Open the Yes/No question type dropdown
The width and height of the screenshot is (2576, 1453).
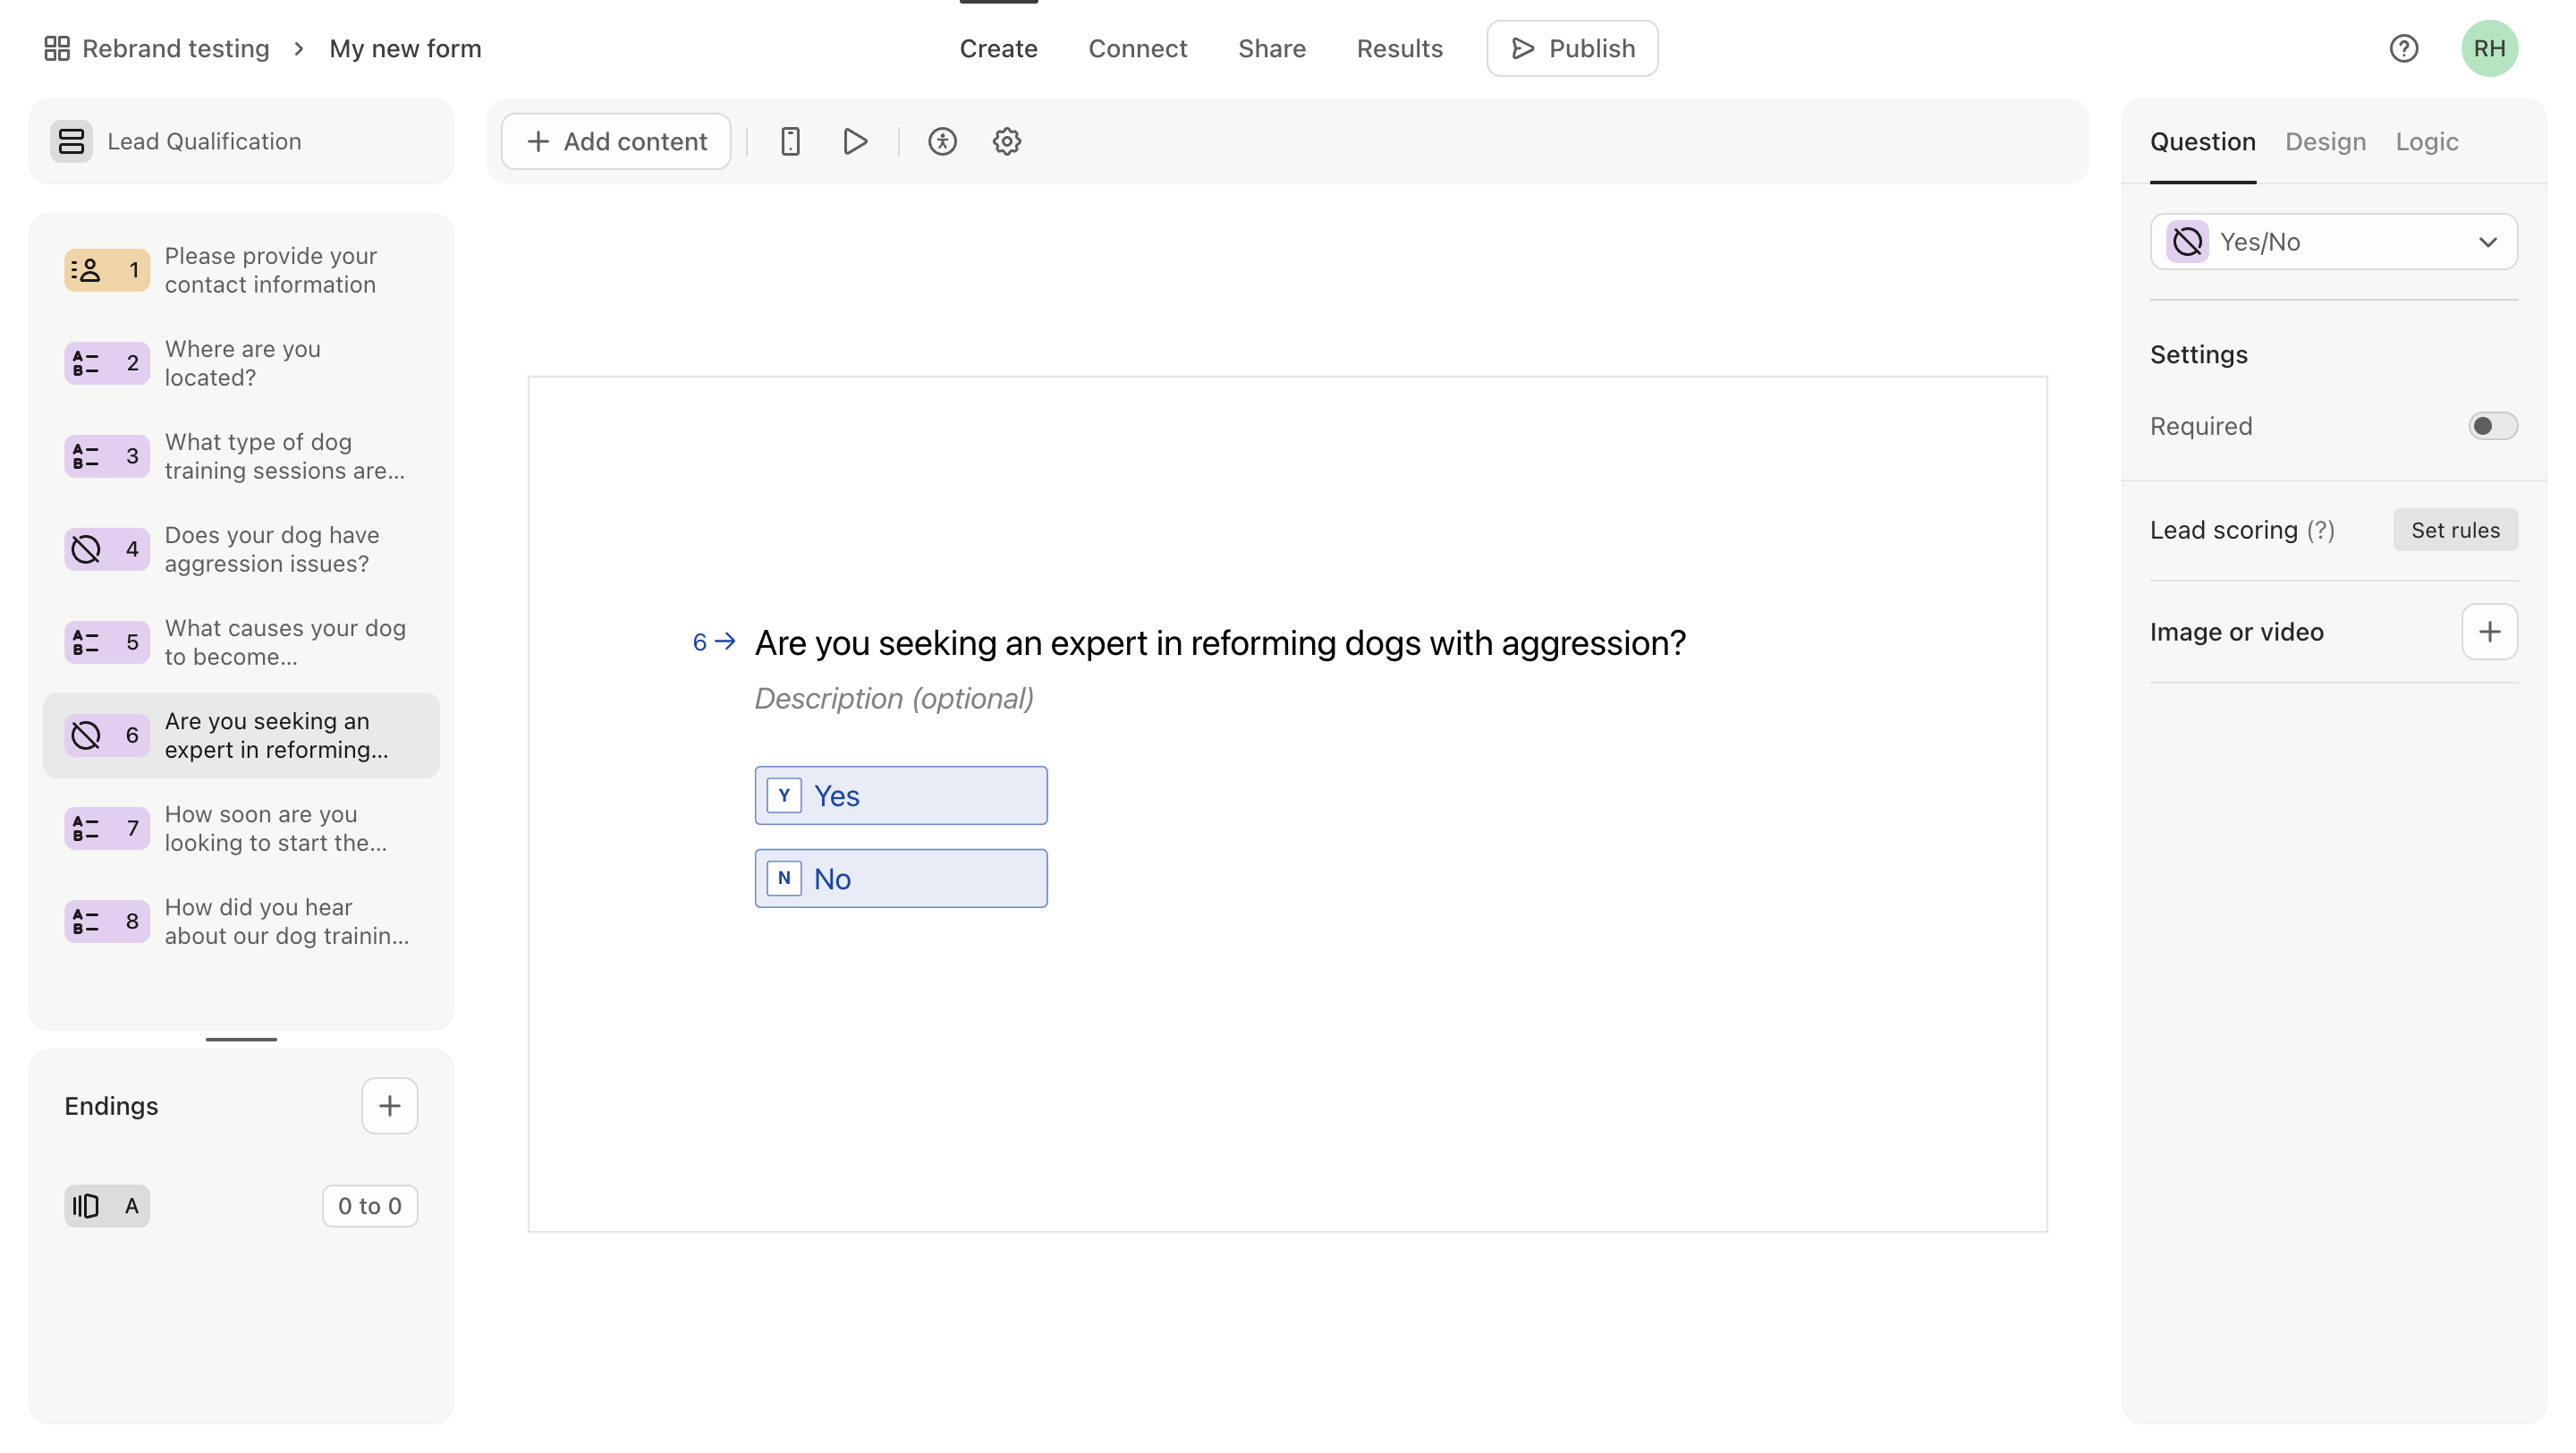[x=2334, y=242]
